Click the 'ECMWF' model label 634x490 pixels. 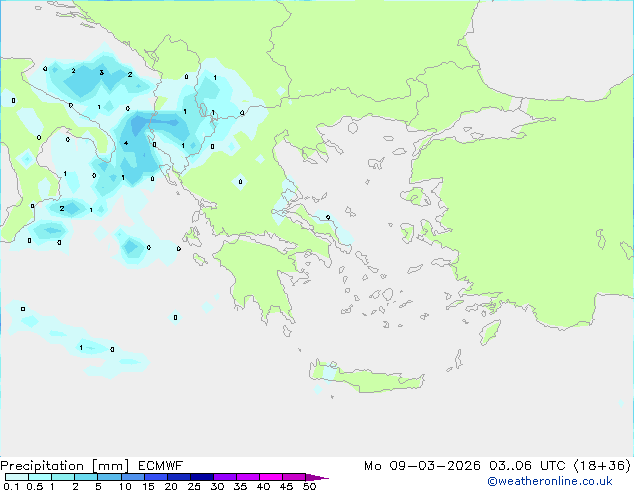[x=160, y=466]
